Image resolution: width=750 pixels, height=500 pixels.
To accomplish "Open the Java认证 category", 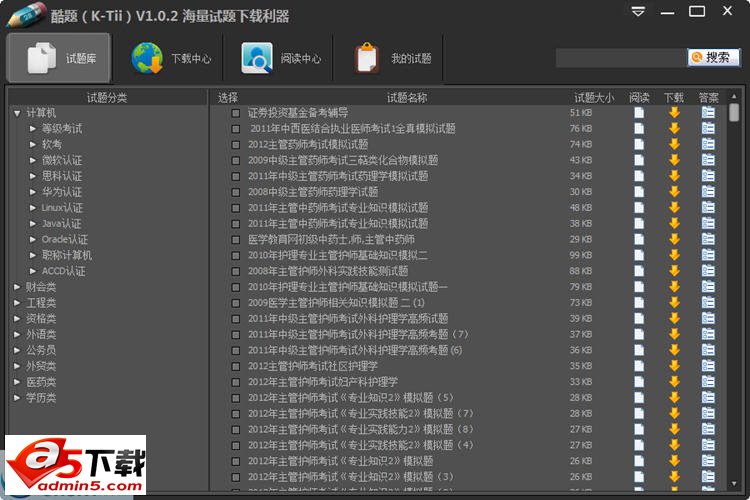I will 61,223.
